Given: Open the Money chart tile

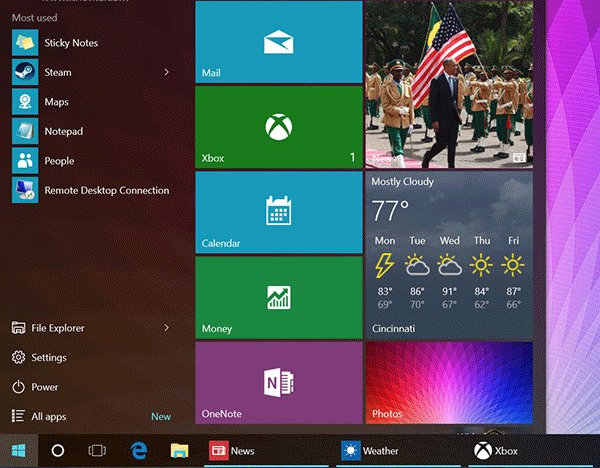Looking at the screenshot, I should 279,298.
